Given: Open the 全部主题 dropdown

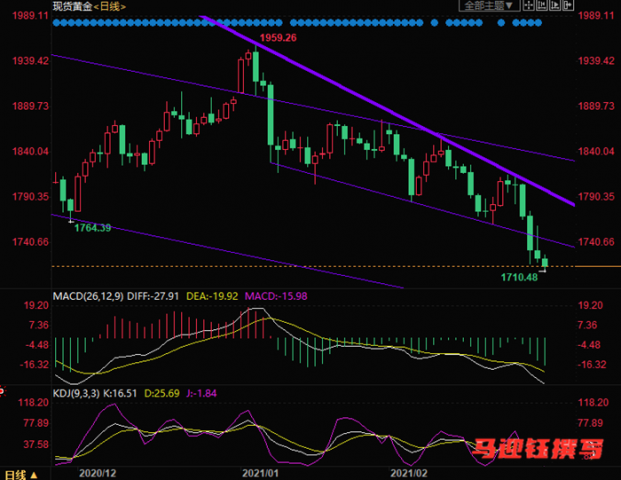Looking at the screenshot, I should [490, 5].
